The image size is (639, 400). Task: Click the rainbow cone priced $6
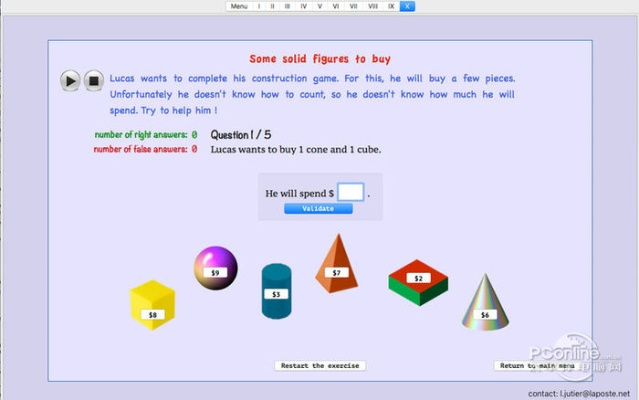coord(485,302)
